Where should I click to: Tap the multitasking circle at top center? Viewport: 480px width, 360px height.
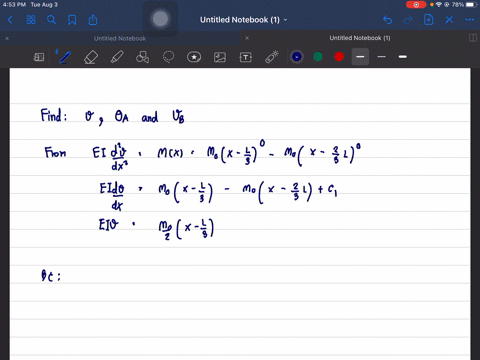160,19
